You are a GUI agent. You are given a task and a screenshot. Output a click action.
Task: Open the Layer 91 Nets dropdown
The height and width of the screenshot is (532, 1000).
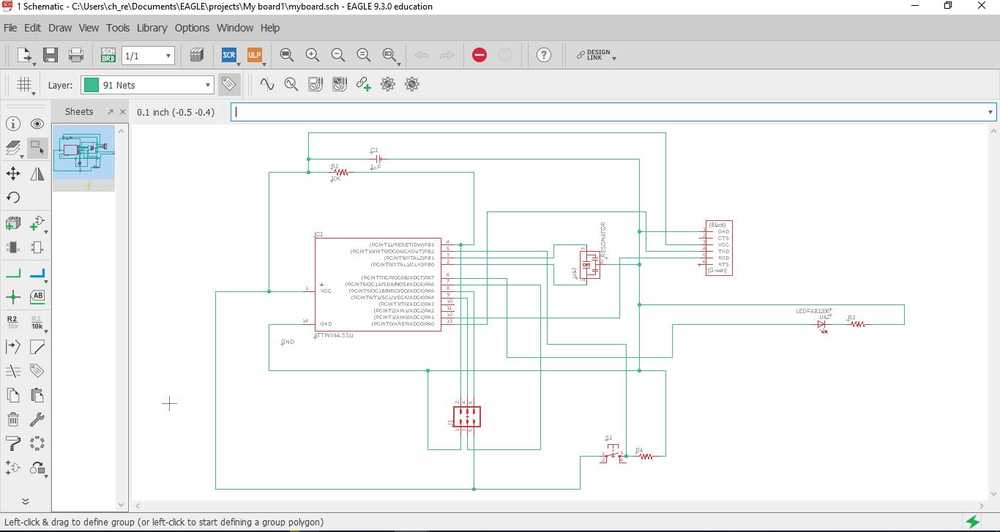click(147, 85)
